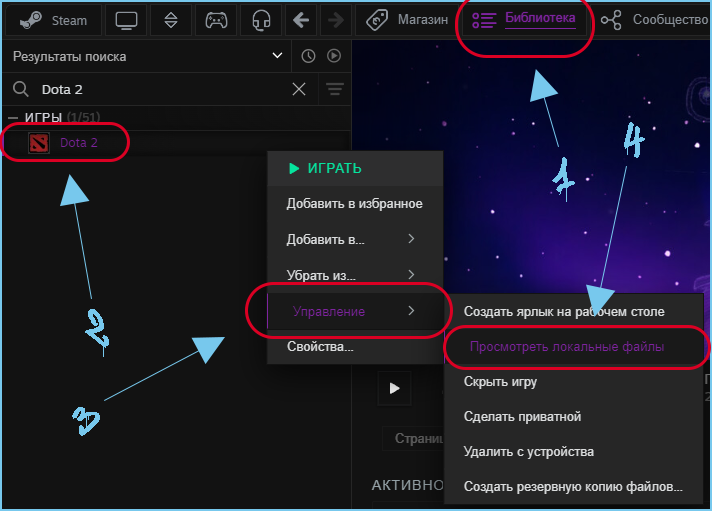
Task: Show recent games clock icon
Action: 308,56
